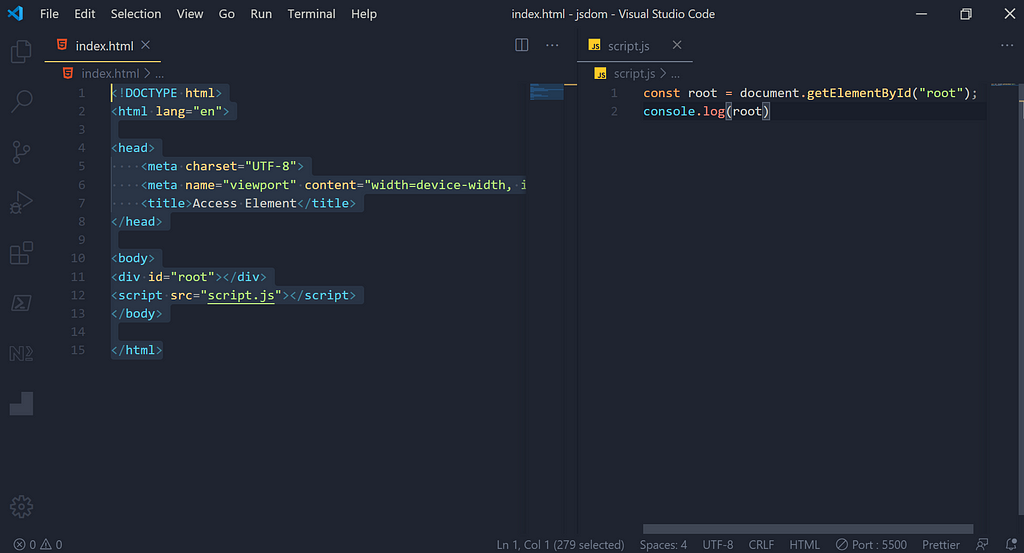The image size is (1024, 553).
Task: Open more actions for left editor group
Action: [552, 45]
